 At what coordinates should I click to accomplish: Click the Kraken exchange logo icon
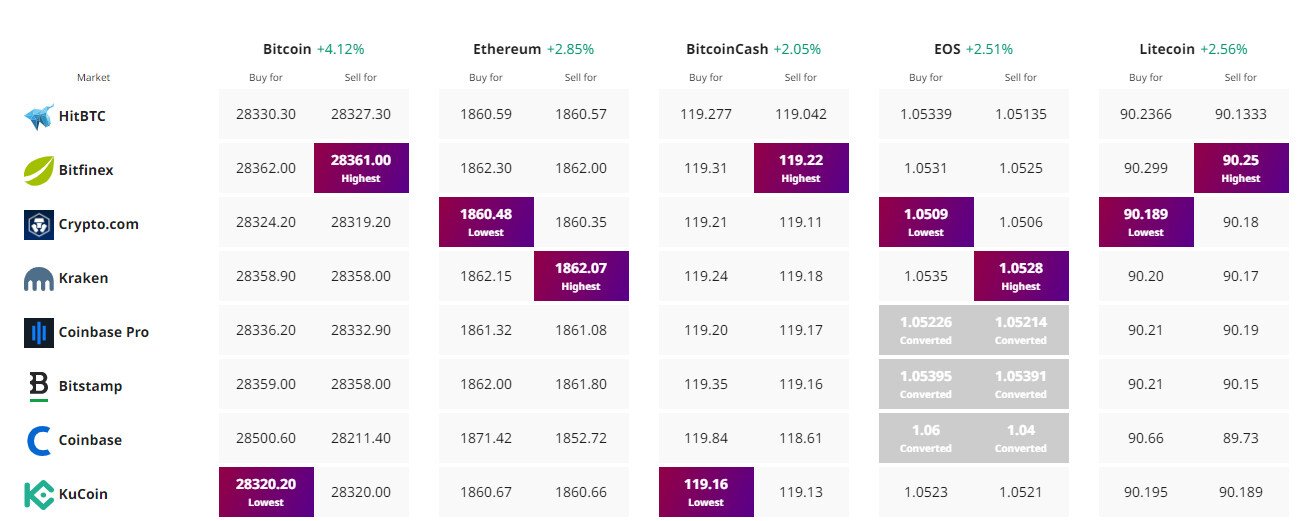38,279
